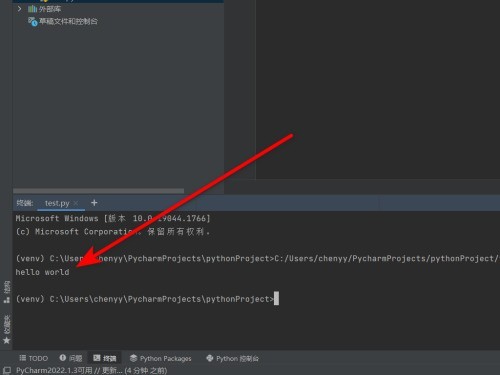500x375 pixels.
Task: Expand the 外部库 tree node chevron
Action: click(19, 9)
